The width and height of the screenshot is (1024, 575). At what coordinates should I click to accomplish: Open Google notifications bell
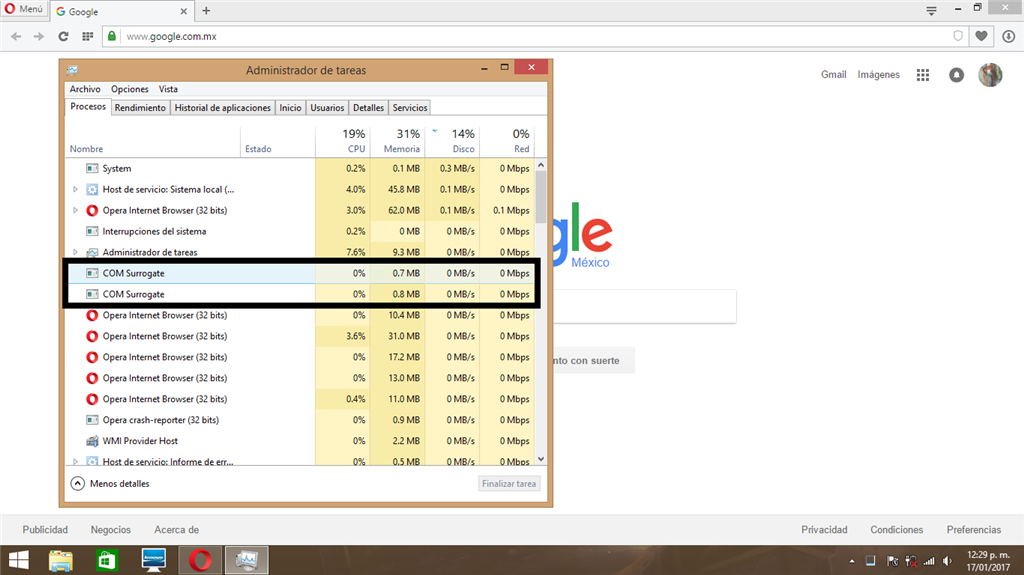pyautogui.click(x=956, y=75)
